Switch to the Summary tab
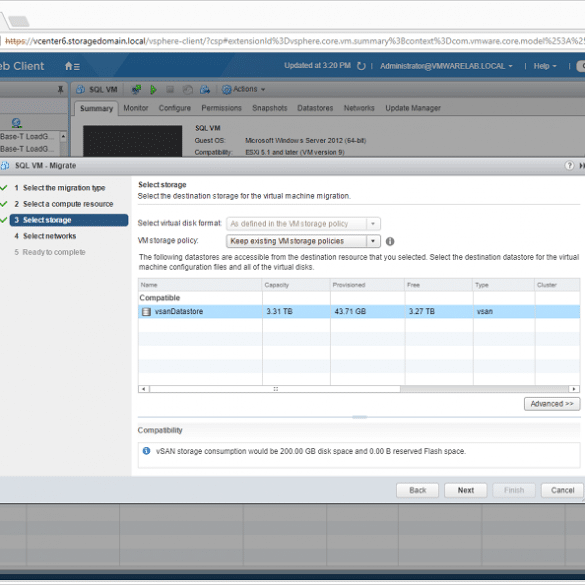 point(96,108)
